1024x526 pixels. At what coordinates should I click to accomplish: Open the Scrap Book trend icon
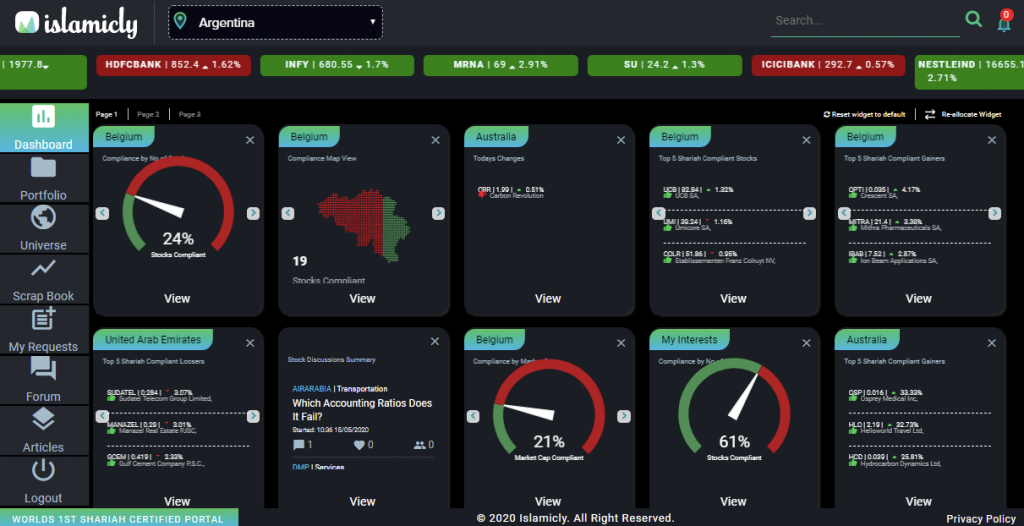(x=43, y=269)
